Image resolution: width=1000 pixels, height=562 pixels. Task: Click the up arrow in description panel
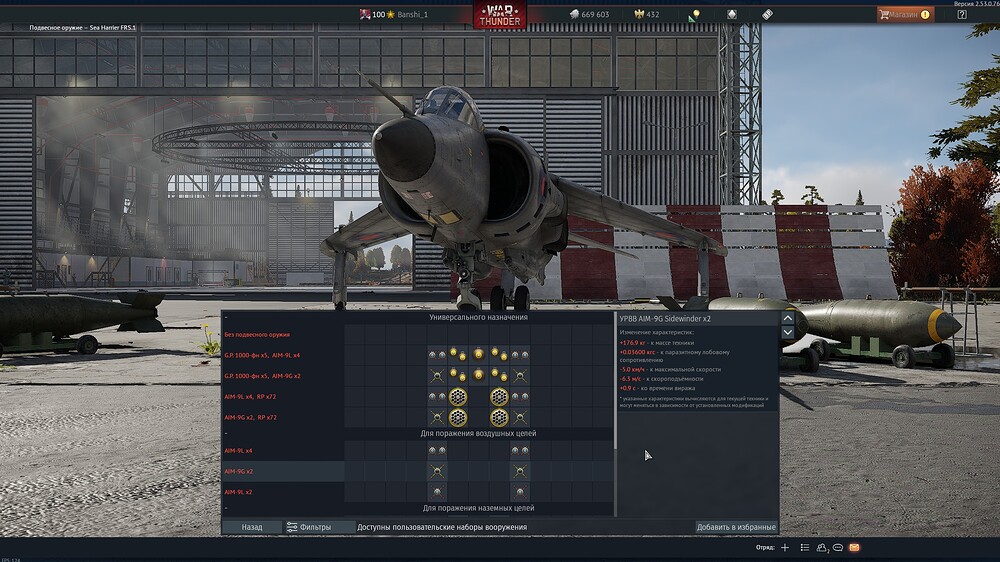[787, 319]
